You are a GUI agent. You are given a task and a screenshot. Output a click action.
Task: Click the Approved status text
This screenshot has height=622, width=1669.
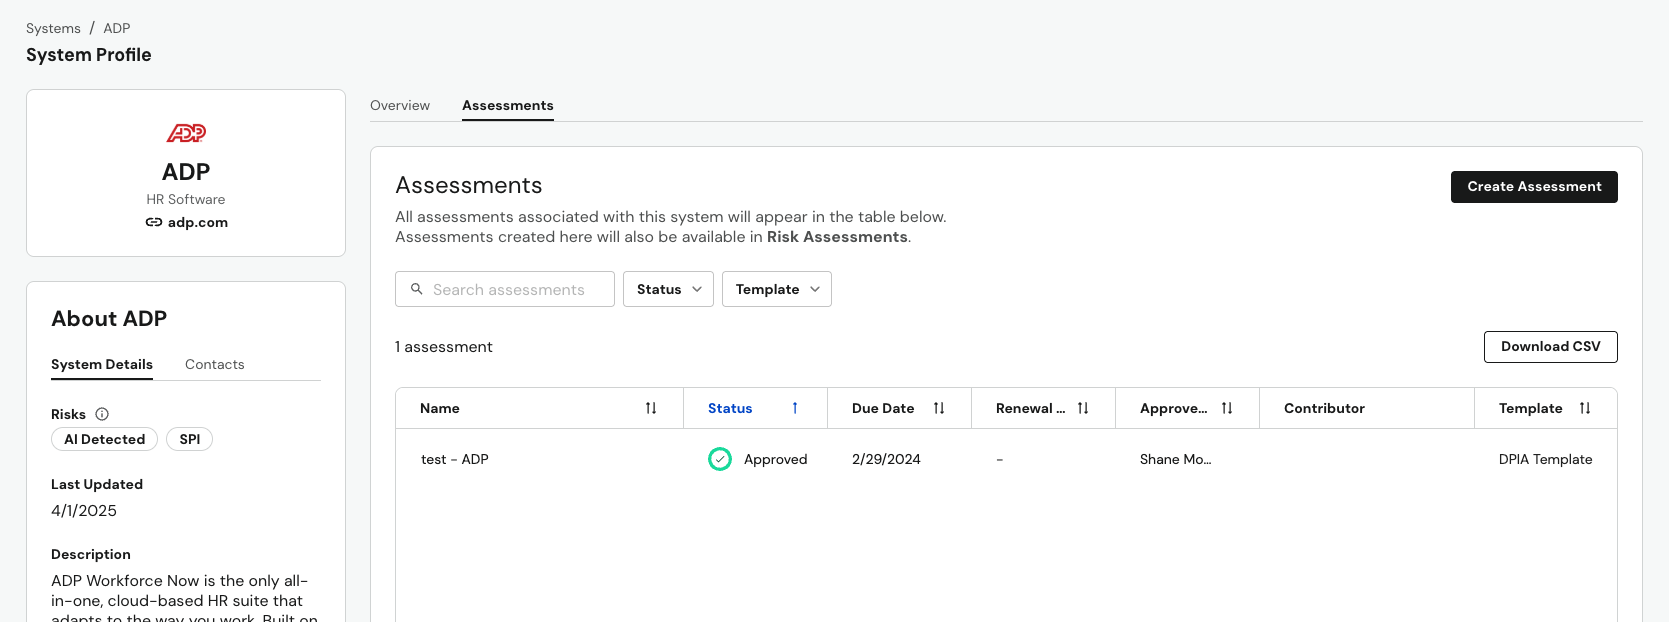pos(775,459)
